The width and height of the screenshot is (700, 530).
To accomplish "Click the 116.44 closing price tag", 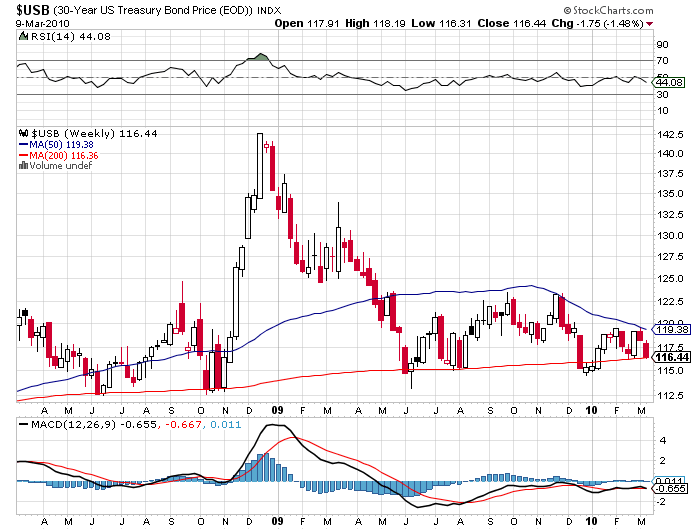I will pos(668,357).
